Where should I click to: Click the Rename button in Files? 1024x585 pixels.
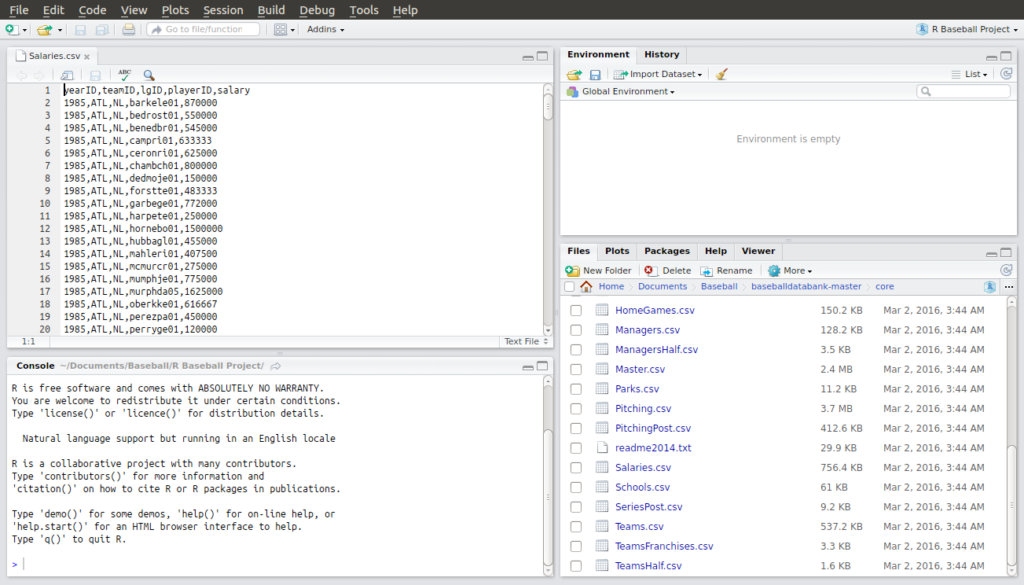tap(727, 270)
